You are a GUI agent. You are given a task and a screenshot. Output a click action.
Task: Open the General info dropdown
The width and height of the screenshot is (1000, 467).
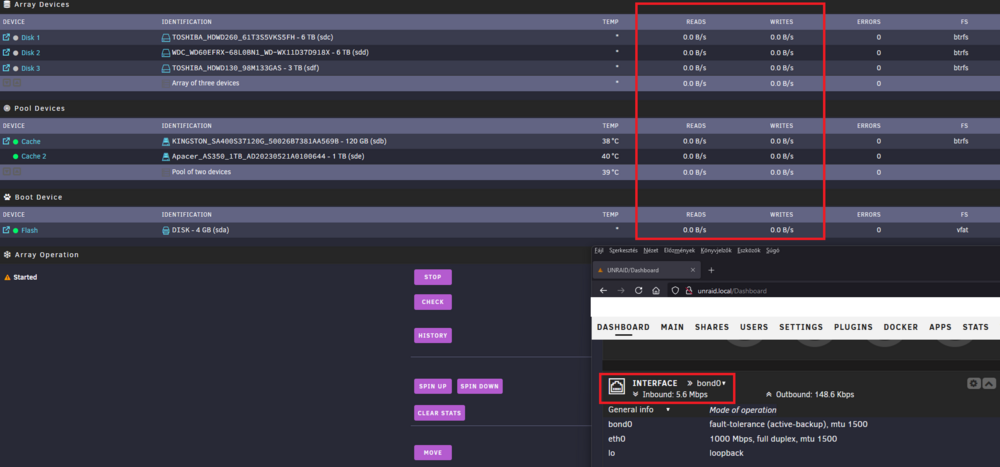639,410
